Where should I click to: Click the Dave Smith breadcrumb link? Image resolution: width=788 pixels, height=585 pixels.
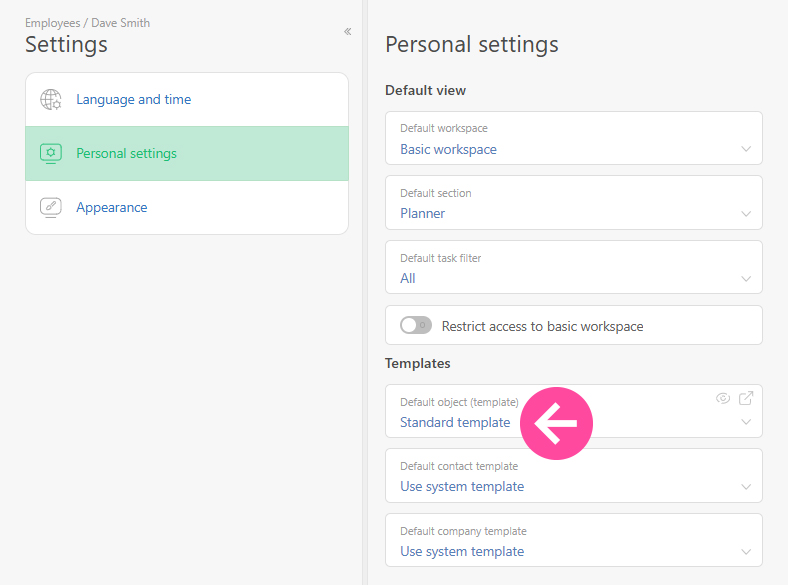120,23
